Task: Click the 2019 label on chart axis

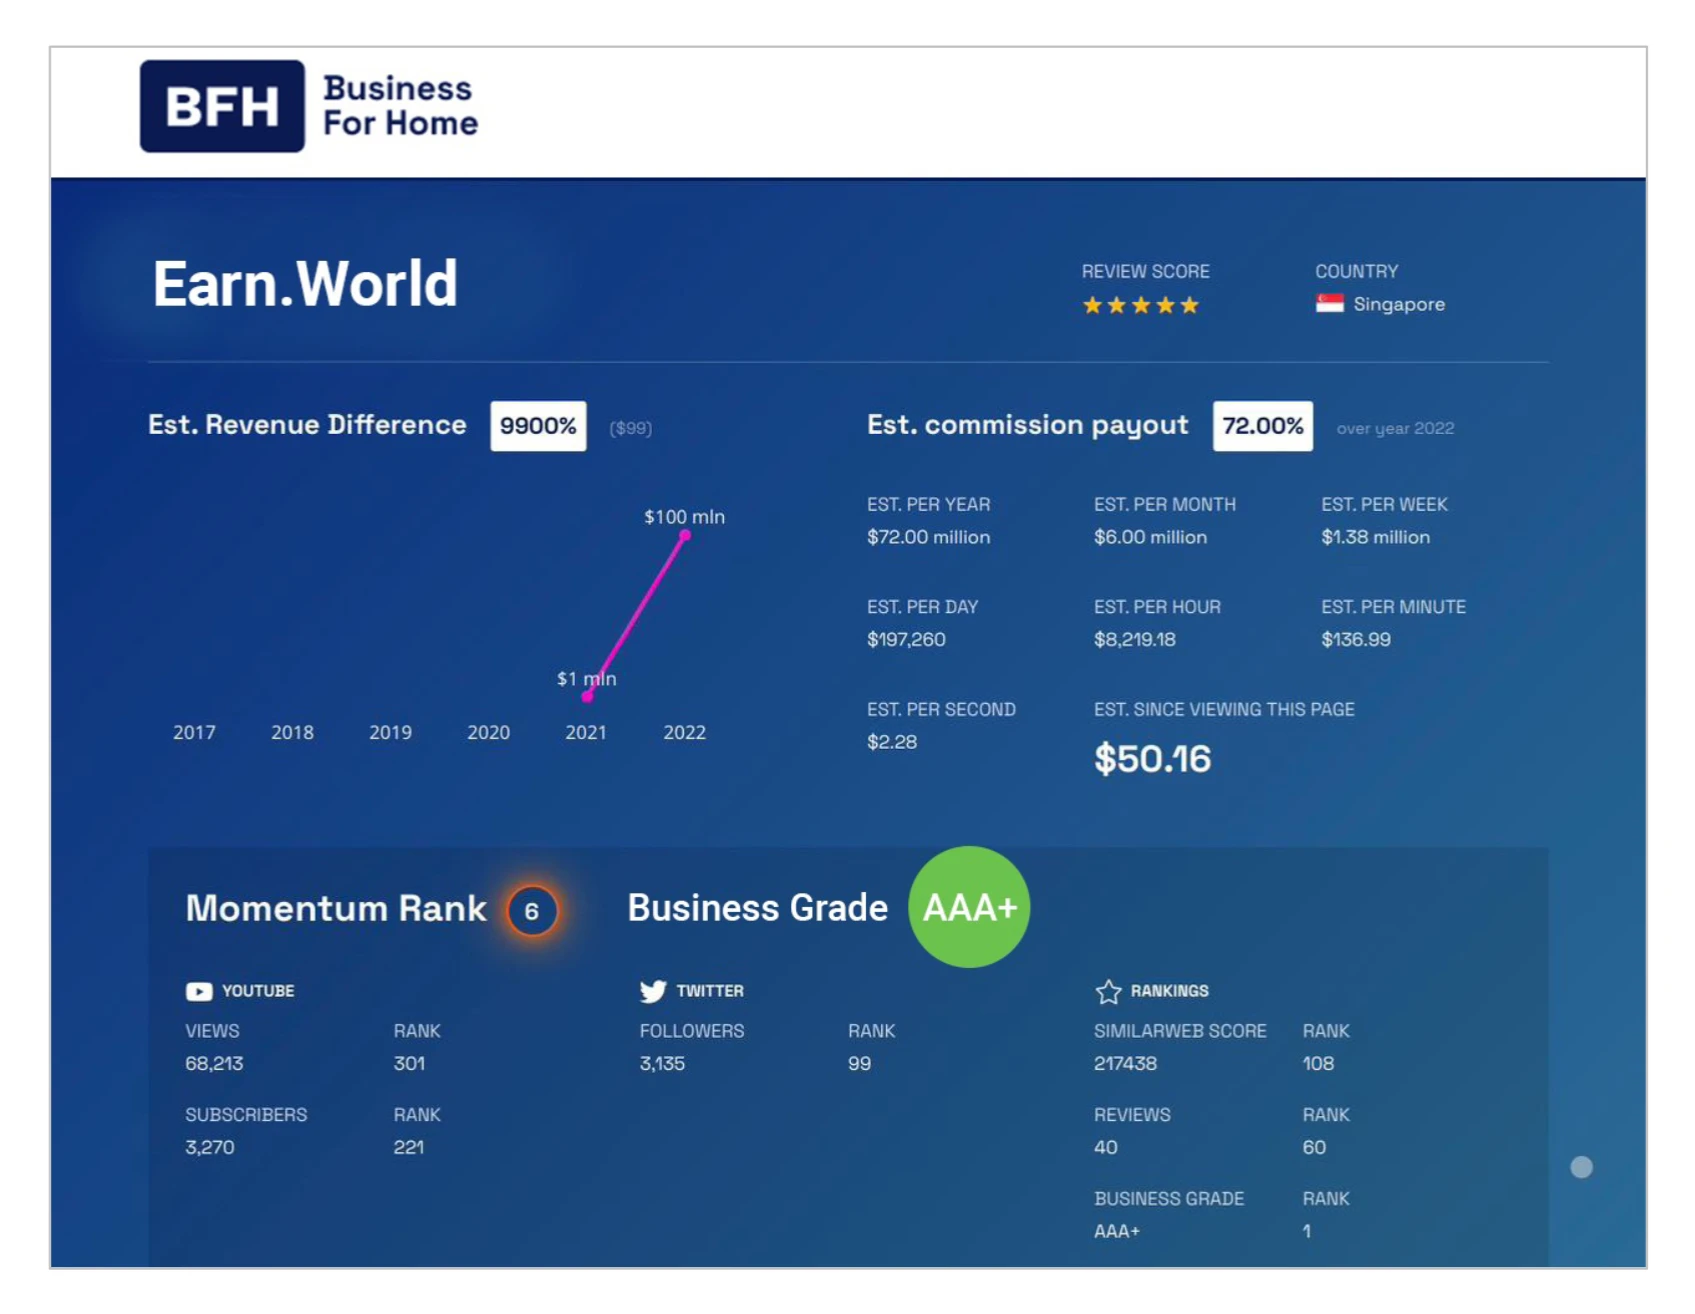Action: click(x=390, y=732)
